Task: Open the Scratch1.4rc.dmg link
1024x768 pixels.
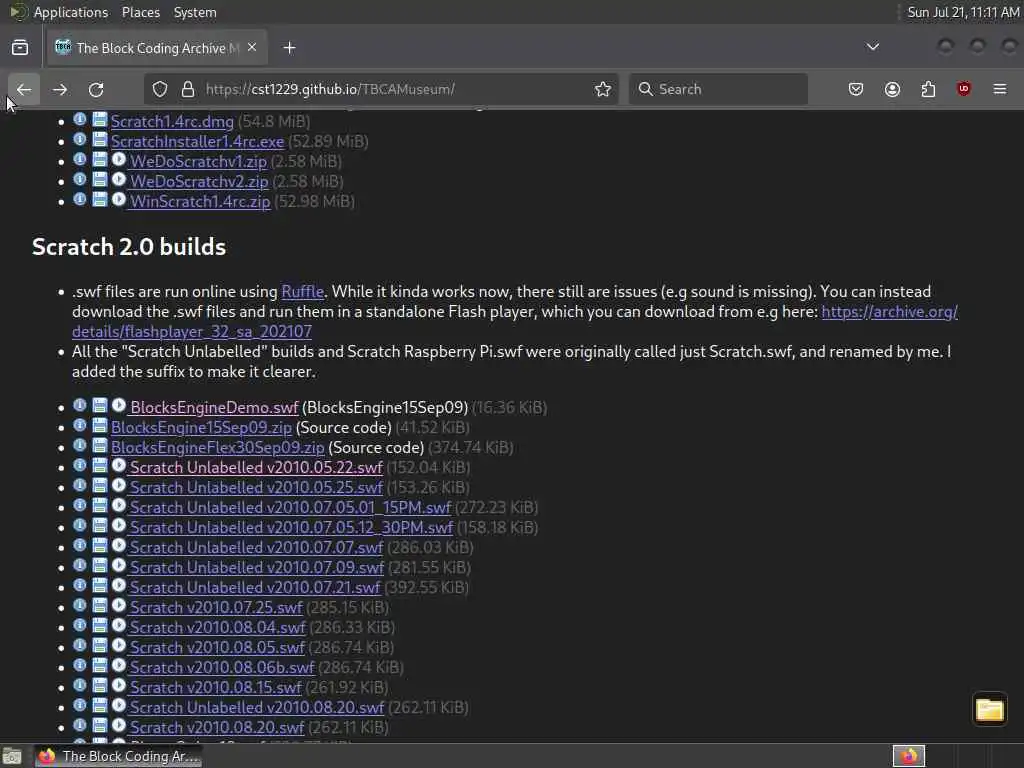Action: point(172,121)
